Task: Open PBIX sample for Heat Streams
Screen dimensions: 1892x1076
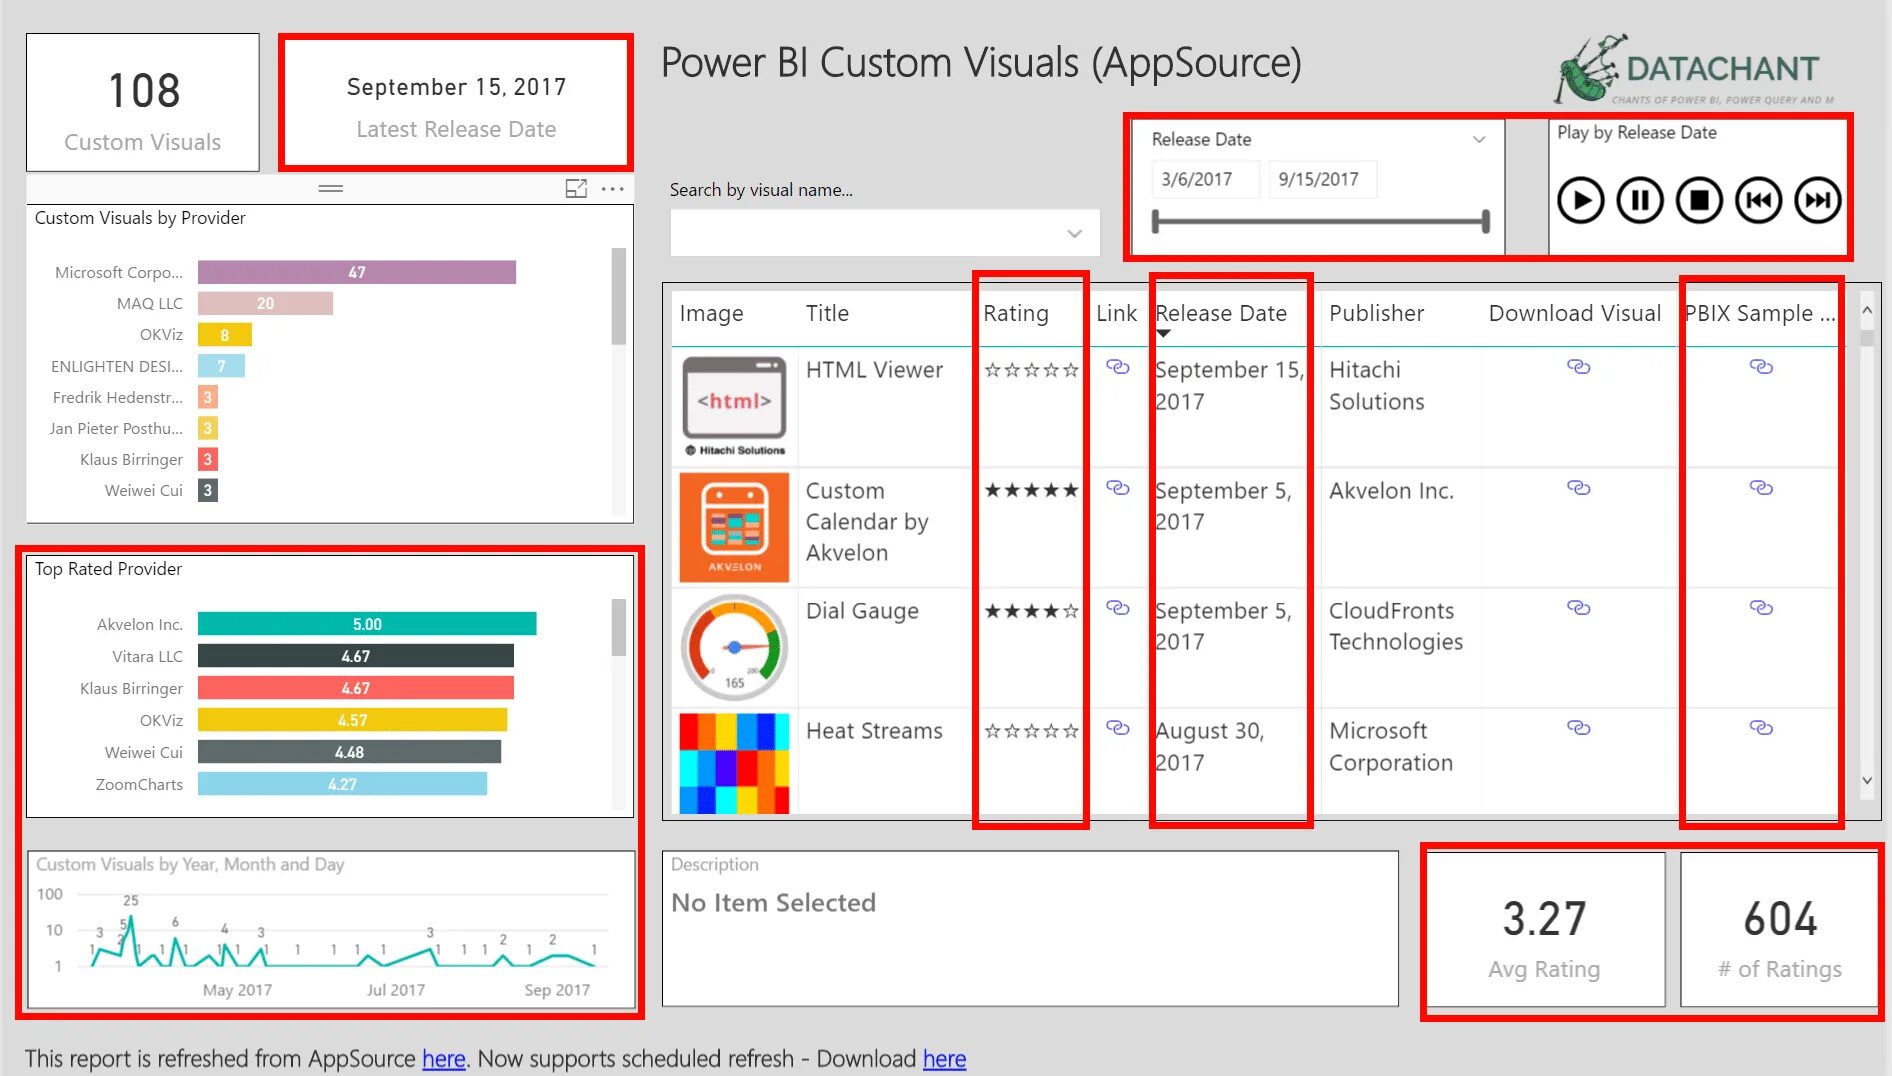Action: (x=1761, y=728)
